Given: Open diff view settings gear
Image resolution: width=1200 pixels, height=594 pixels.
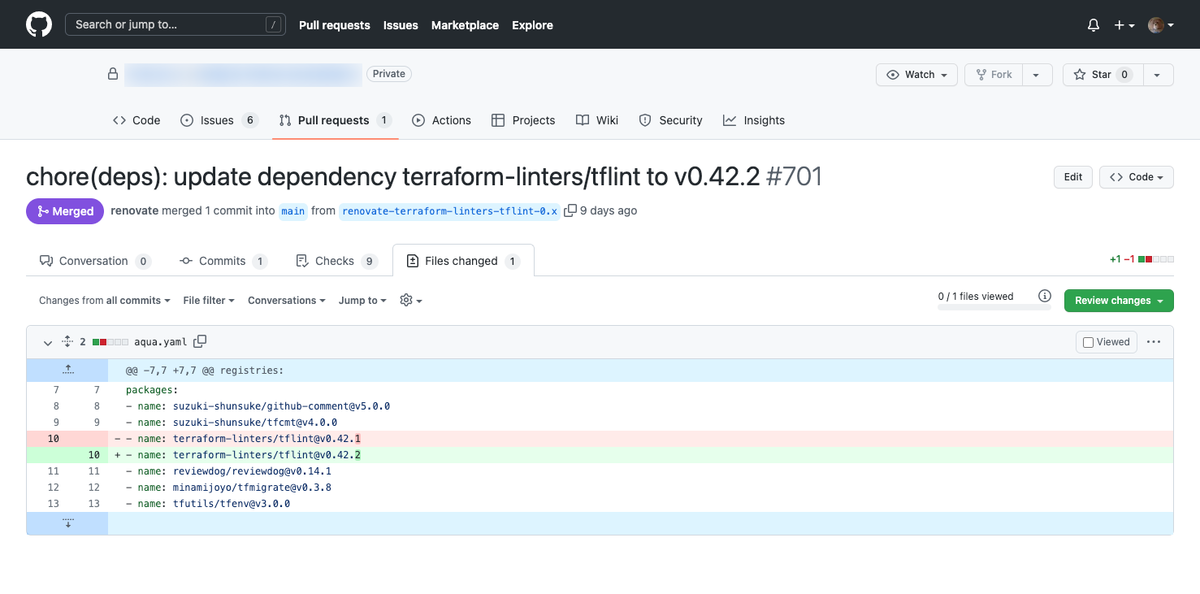Looking at the screenshot, I should click(411, 300).
